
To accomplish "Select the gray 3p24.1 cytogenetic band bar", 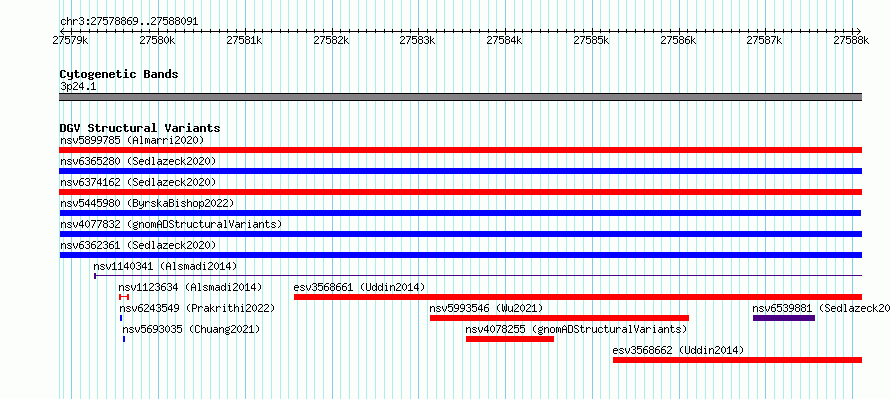I will click(x=460, y=97).
